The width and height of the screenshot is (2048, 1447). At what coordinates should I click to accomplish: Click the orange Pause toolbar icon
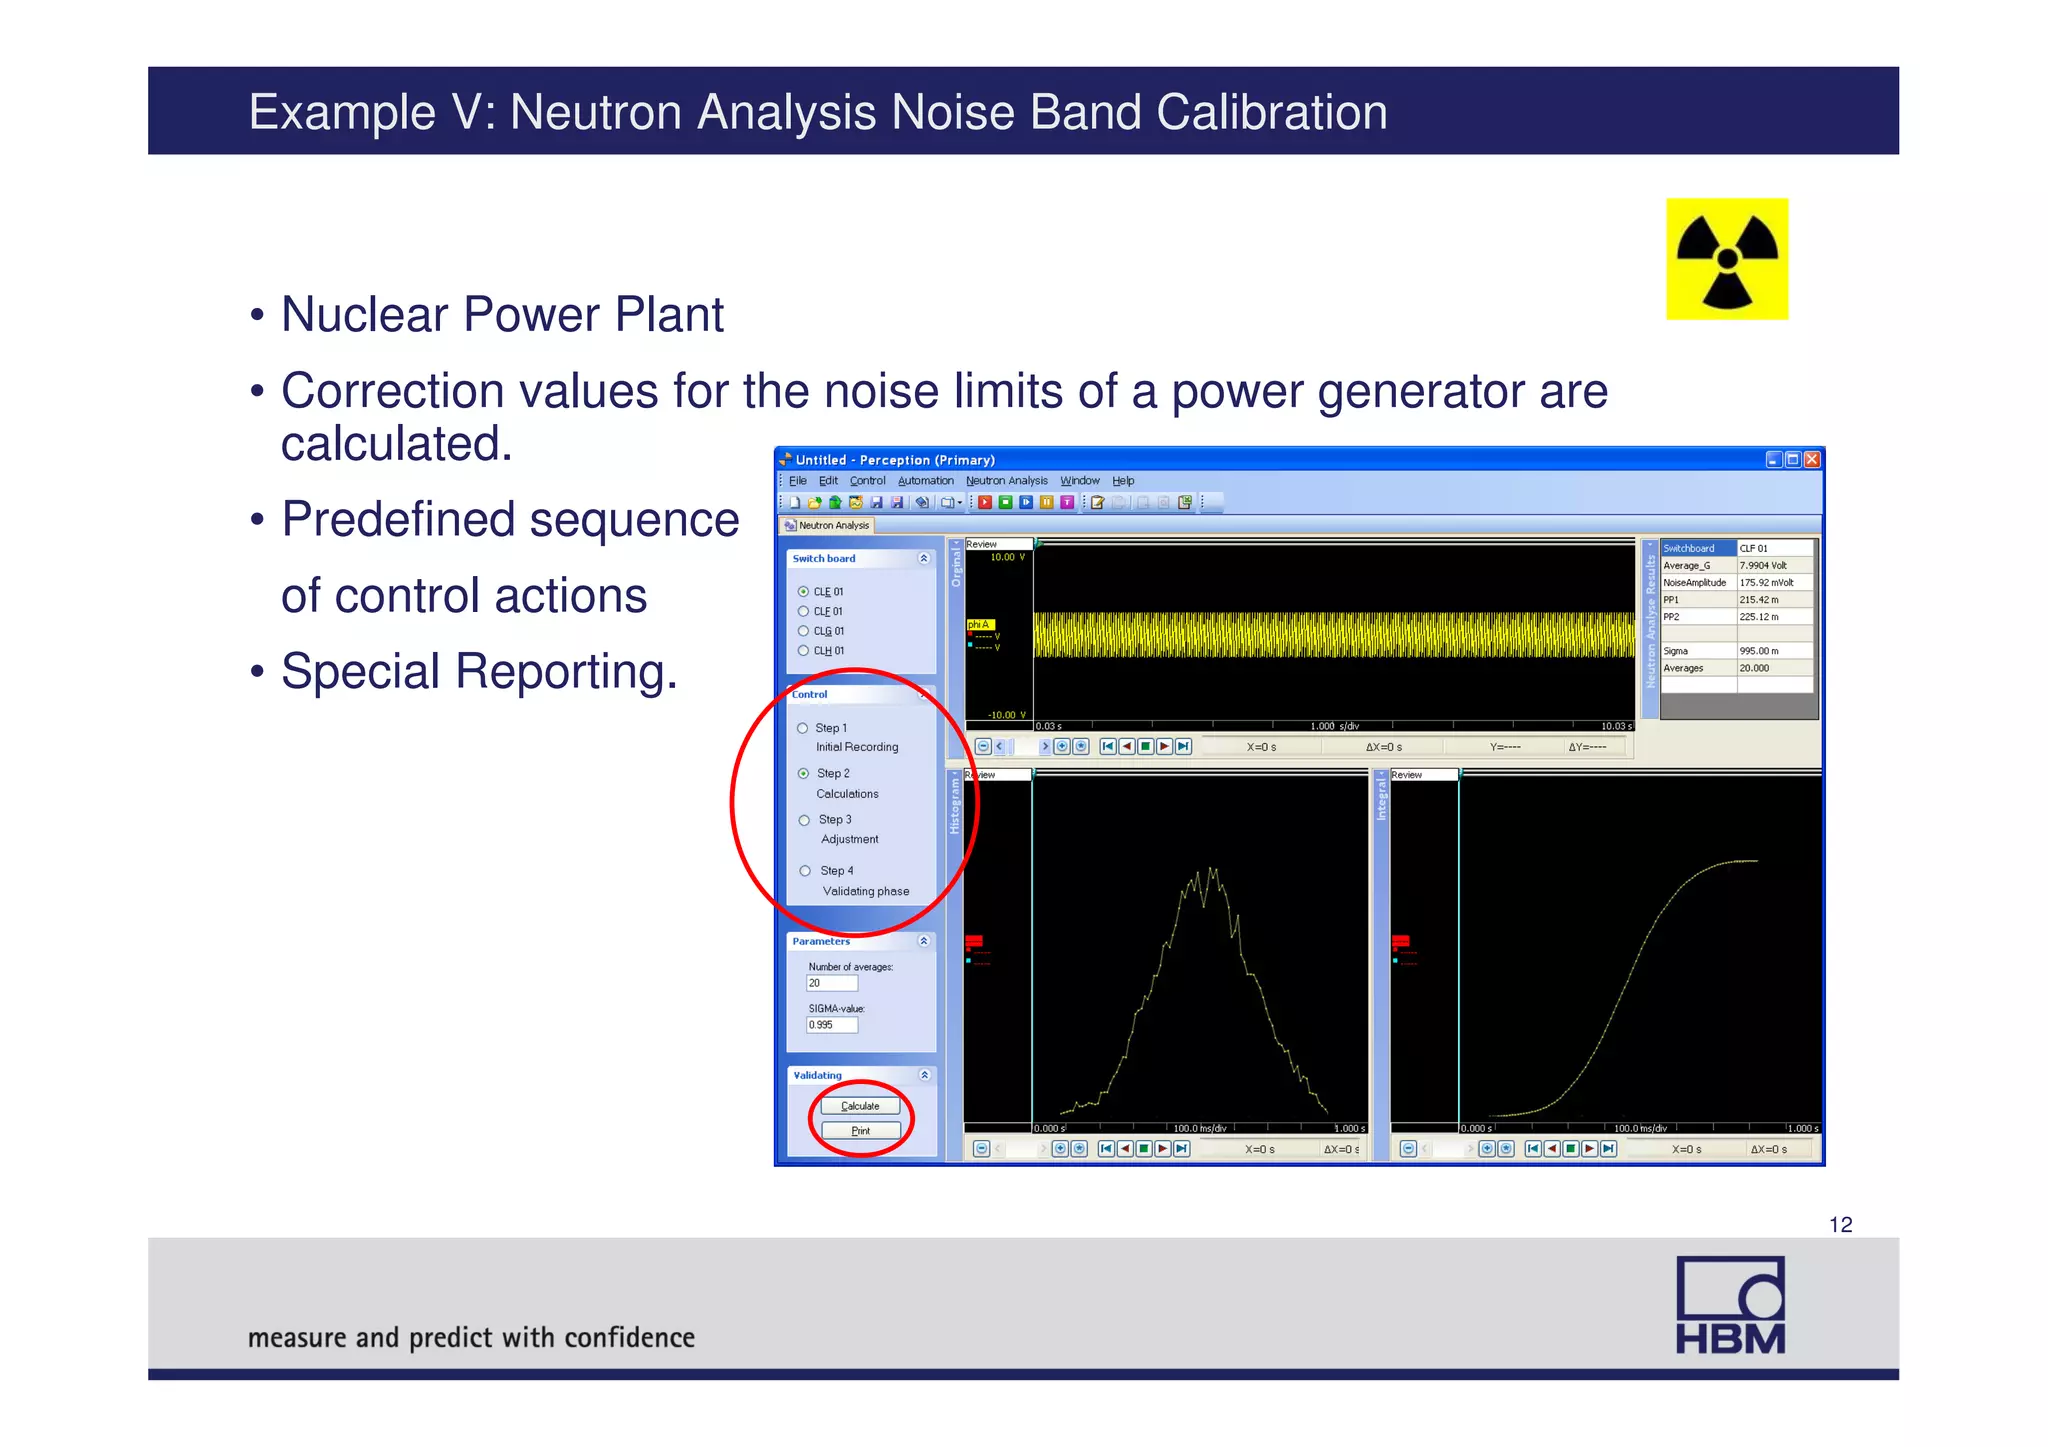pos(1046,502)
